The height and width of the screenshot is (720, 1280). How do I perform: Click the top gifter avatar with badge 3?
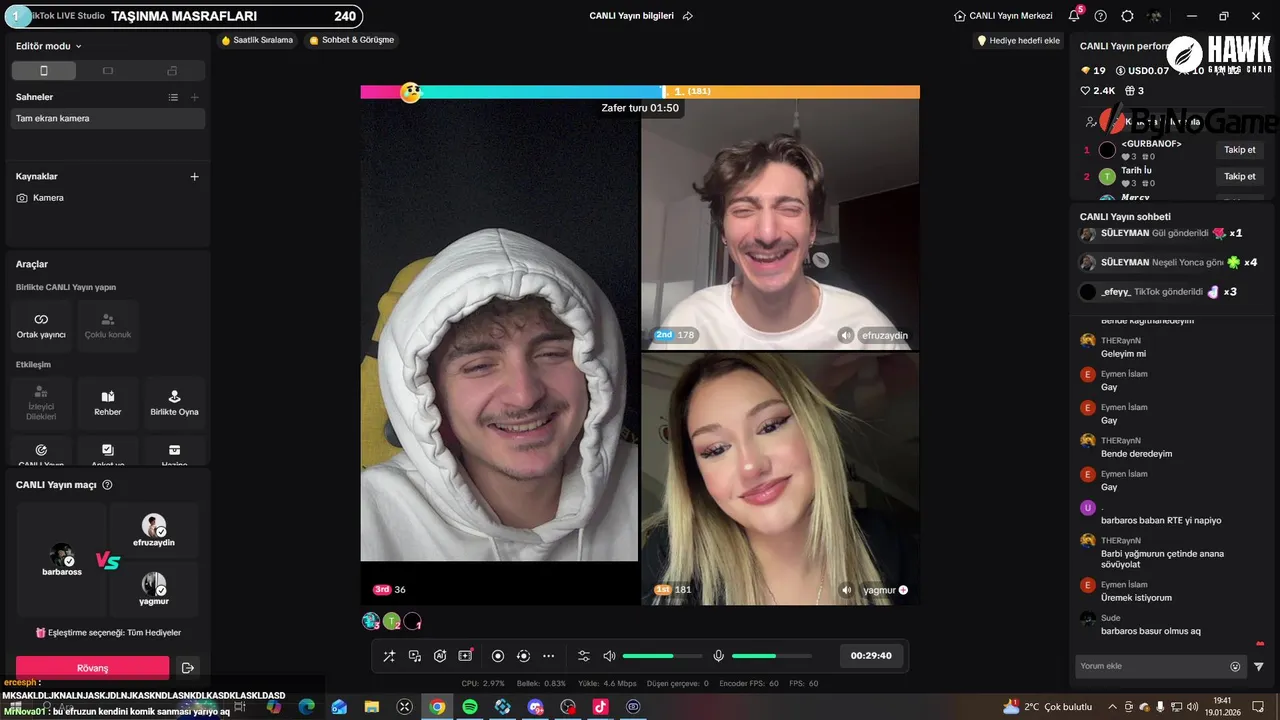[371, 621]
